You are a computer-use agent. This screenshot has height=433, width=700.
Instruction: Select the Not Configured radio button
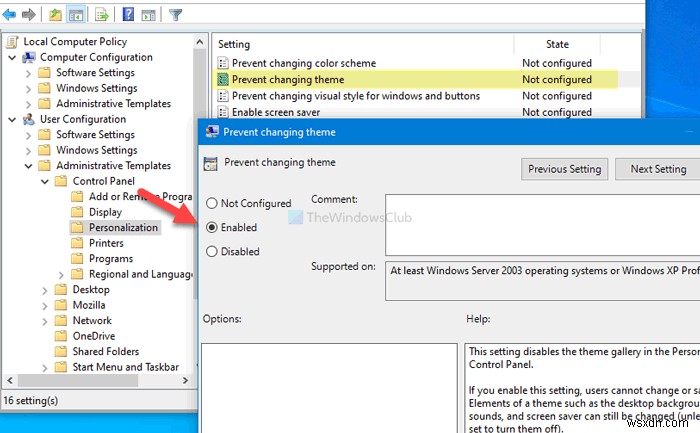tap(212, 204)
